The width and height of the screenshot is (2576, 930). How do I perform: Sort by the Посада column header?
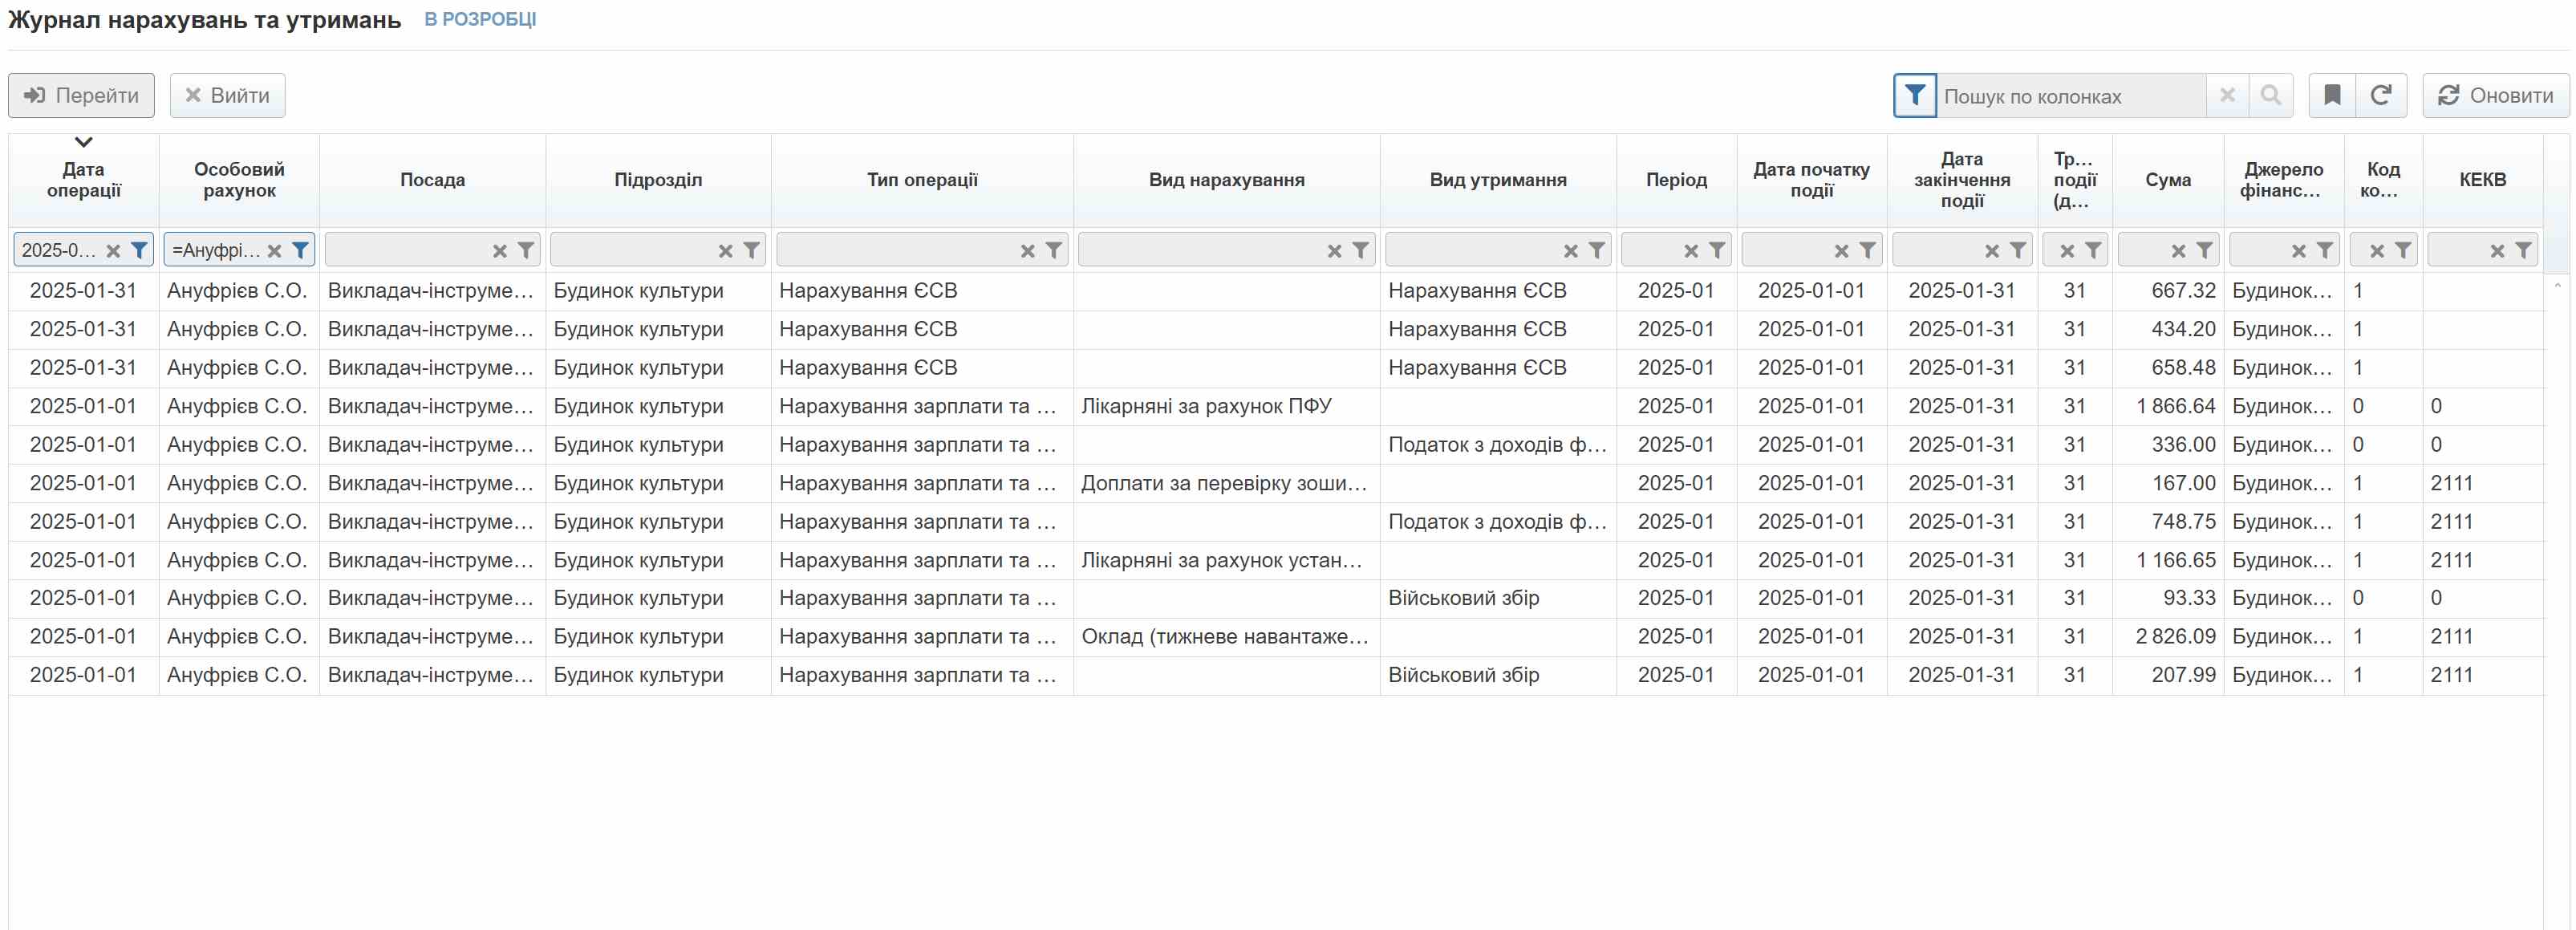[432, 180]
